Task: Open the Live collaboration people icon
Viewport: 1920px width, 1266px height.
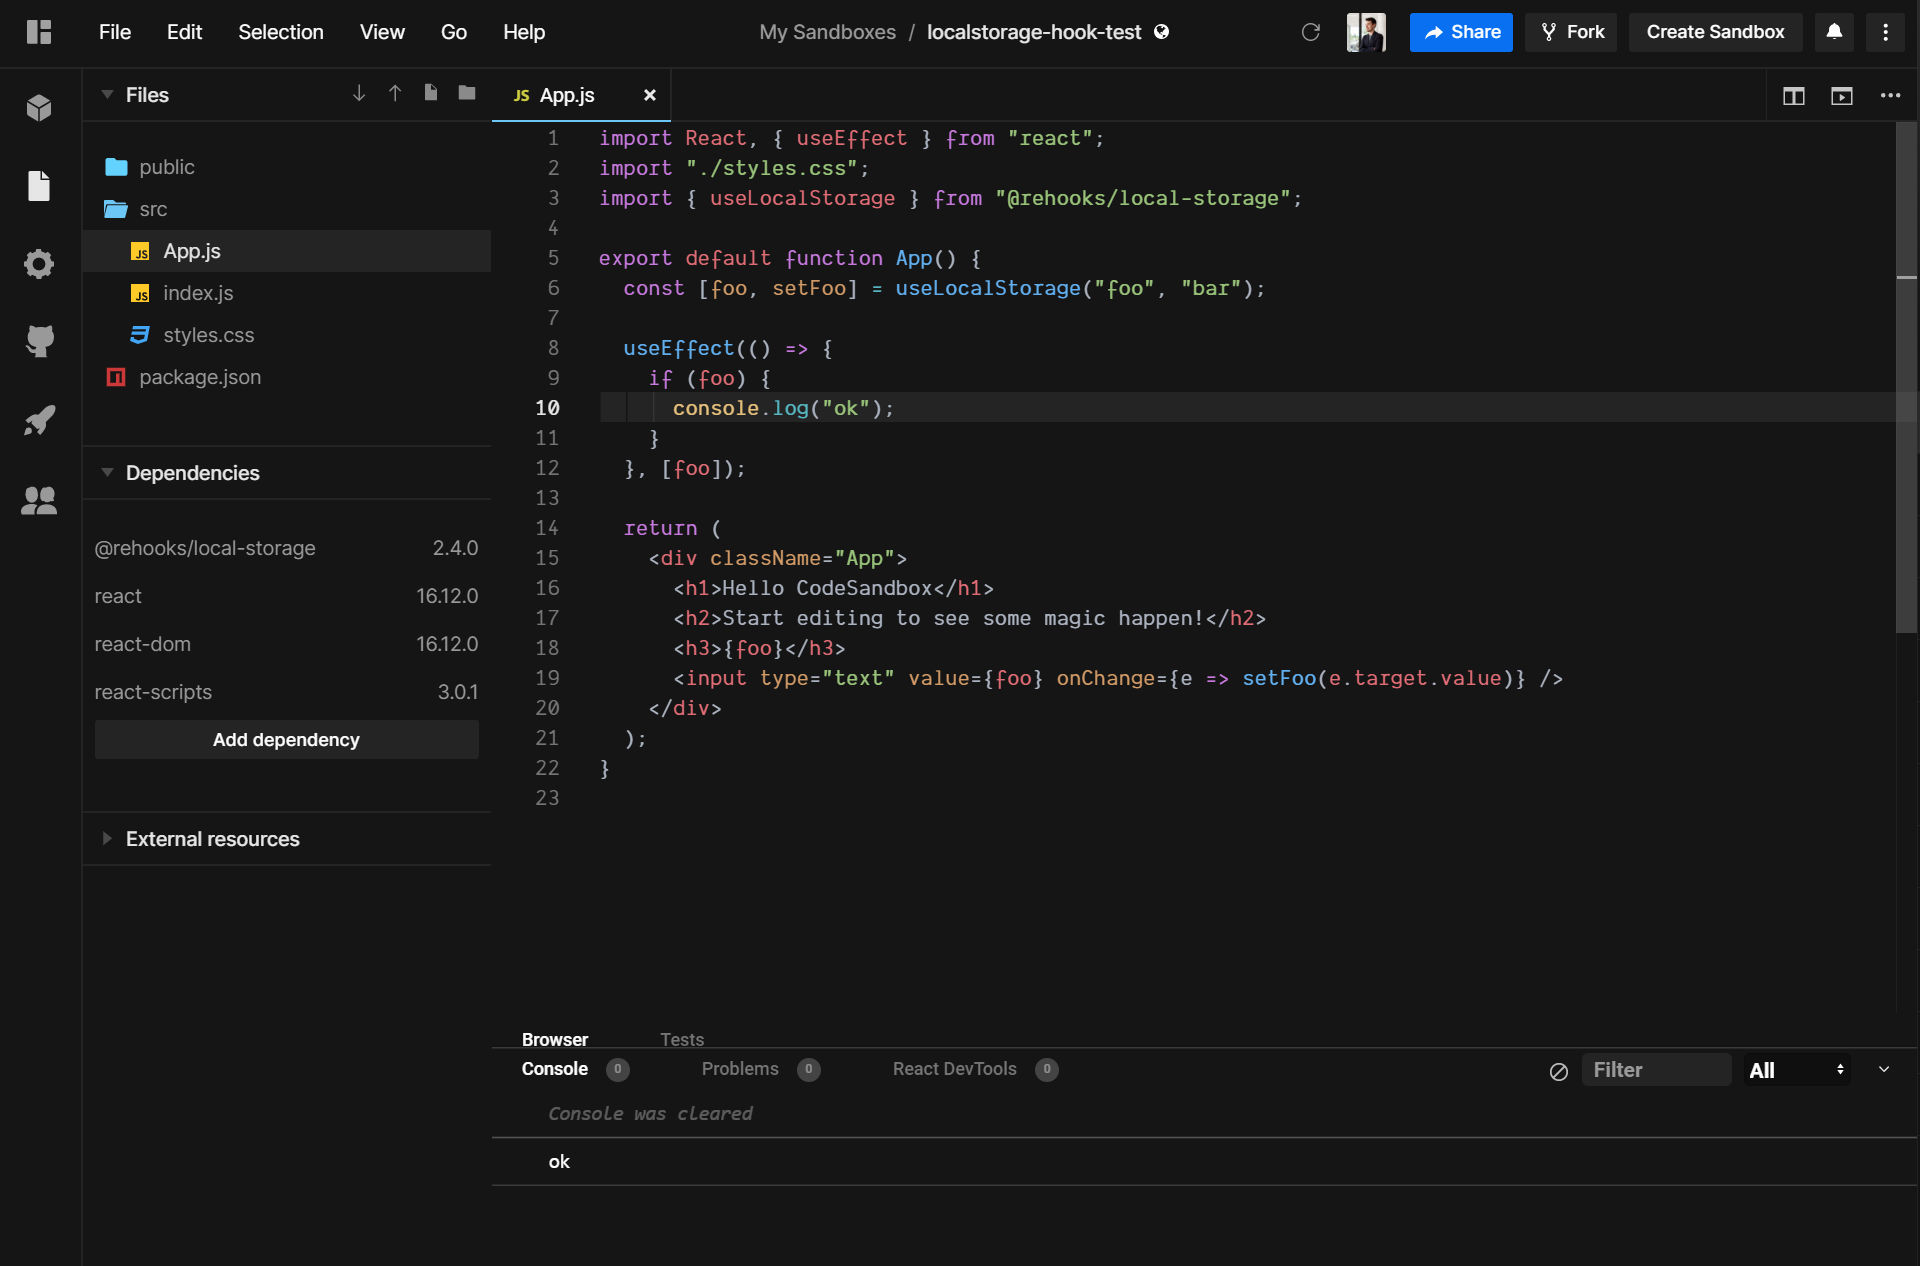Action: (x=39, y=499)
